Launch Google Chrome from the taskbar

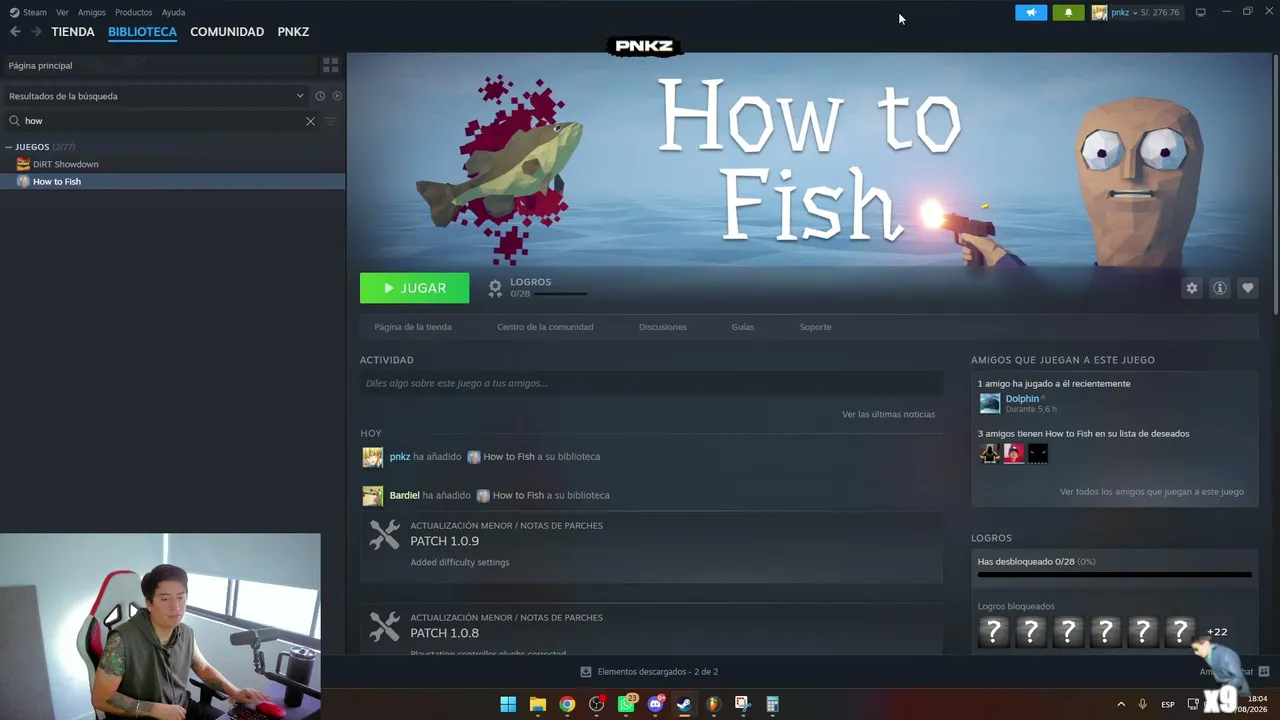click(567, 704)
